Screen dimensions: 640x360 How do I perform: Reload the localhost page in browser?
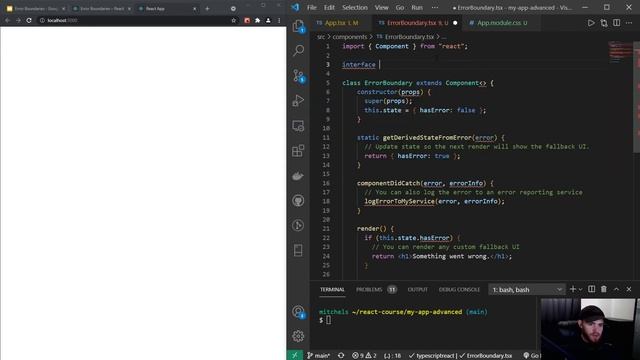[29, 20]
